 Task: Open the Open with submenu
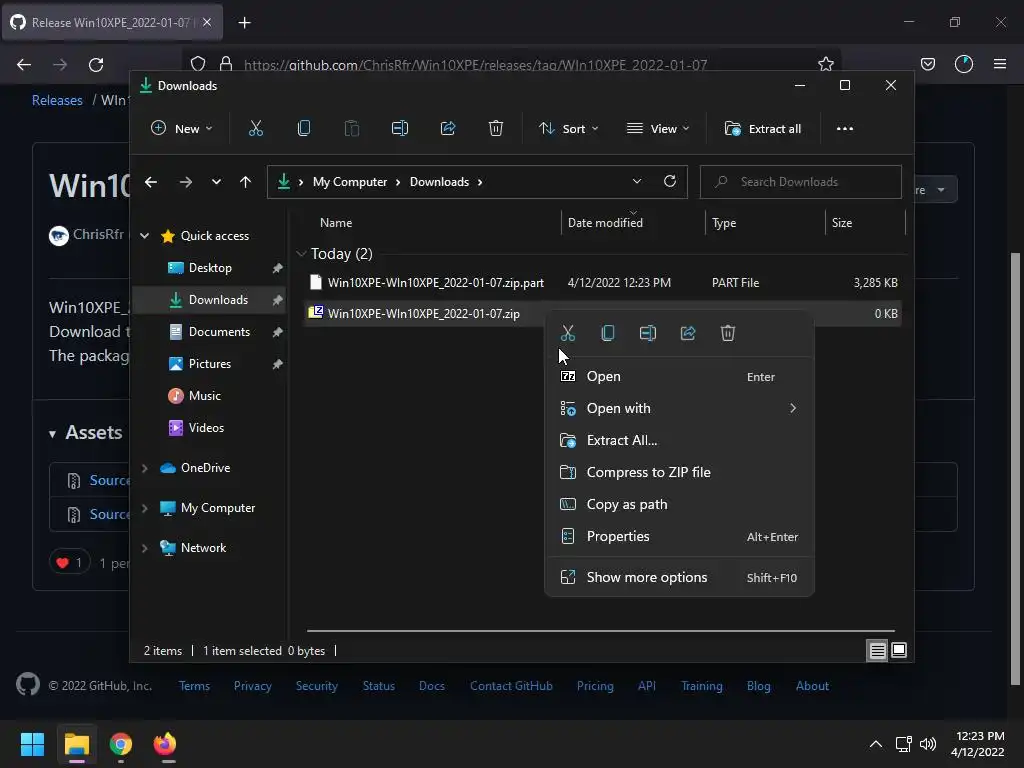679,409
